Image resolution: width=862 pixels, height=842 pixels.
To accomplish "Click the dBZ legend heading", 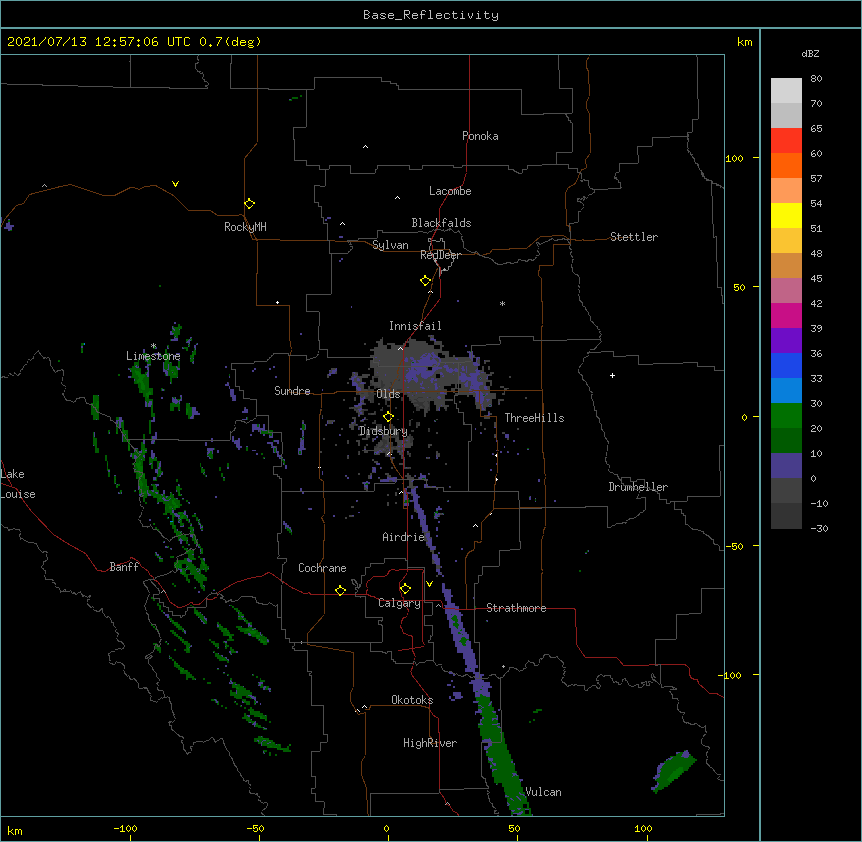I will tap(810, 53).
